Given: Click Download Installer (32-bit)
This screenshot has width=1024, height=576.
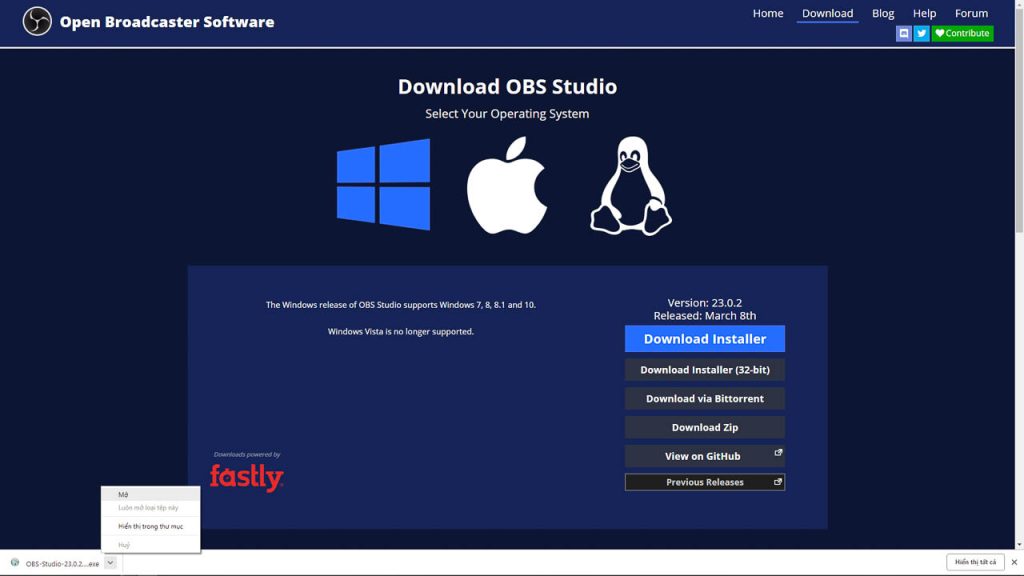Looking at the screenshot, I should coord(705,370).
